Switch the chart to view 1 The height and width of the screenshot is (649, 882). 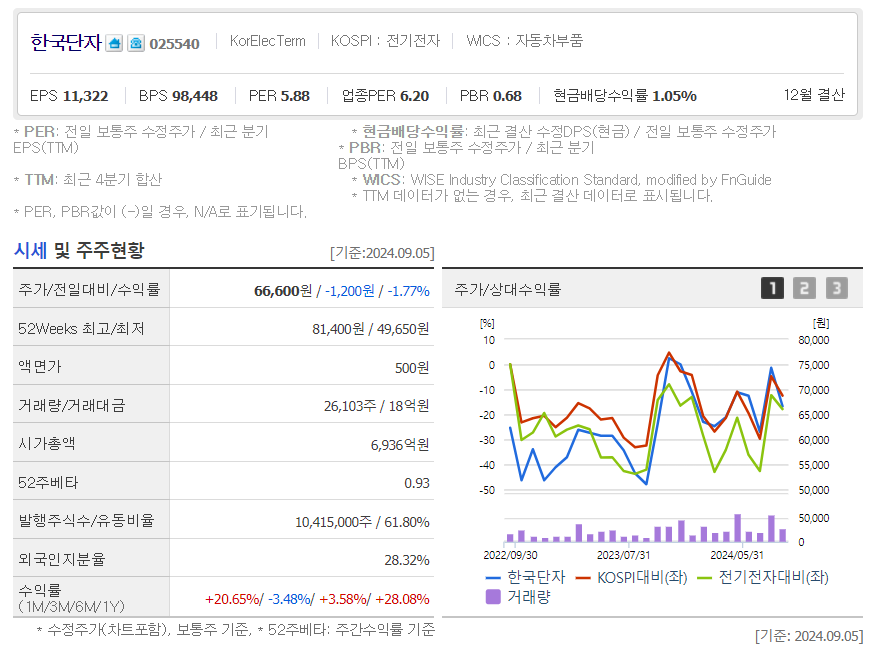[772, 288]
